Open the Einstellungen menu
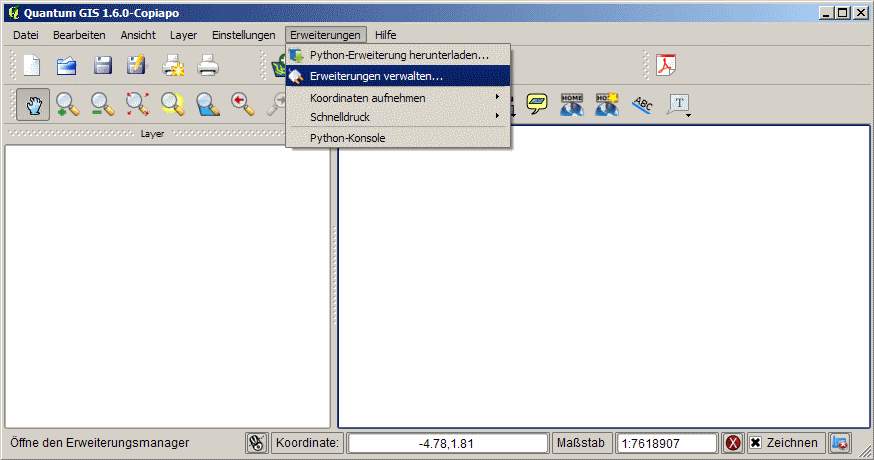Image resolution: width=874 pixels, height=460 pixels. pyautogui.click(x=244, y=35)
